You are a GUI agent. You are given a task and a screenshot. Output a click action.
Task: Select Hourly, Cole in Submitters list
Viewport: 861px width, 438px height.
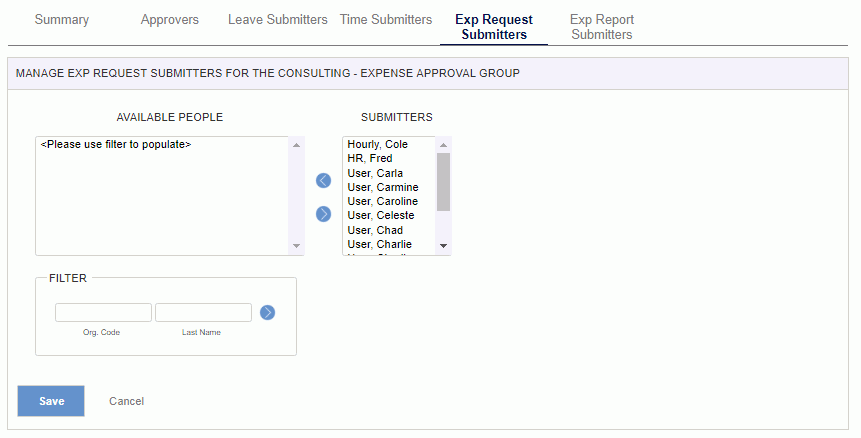click(x=377, y=145)
